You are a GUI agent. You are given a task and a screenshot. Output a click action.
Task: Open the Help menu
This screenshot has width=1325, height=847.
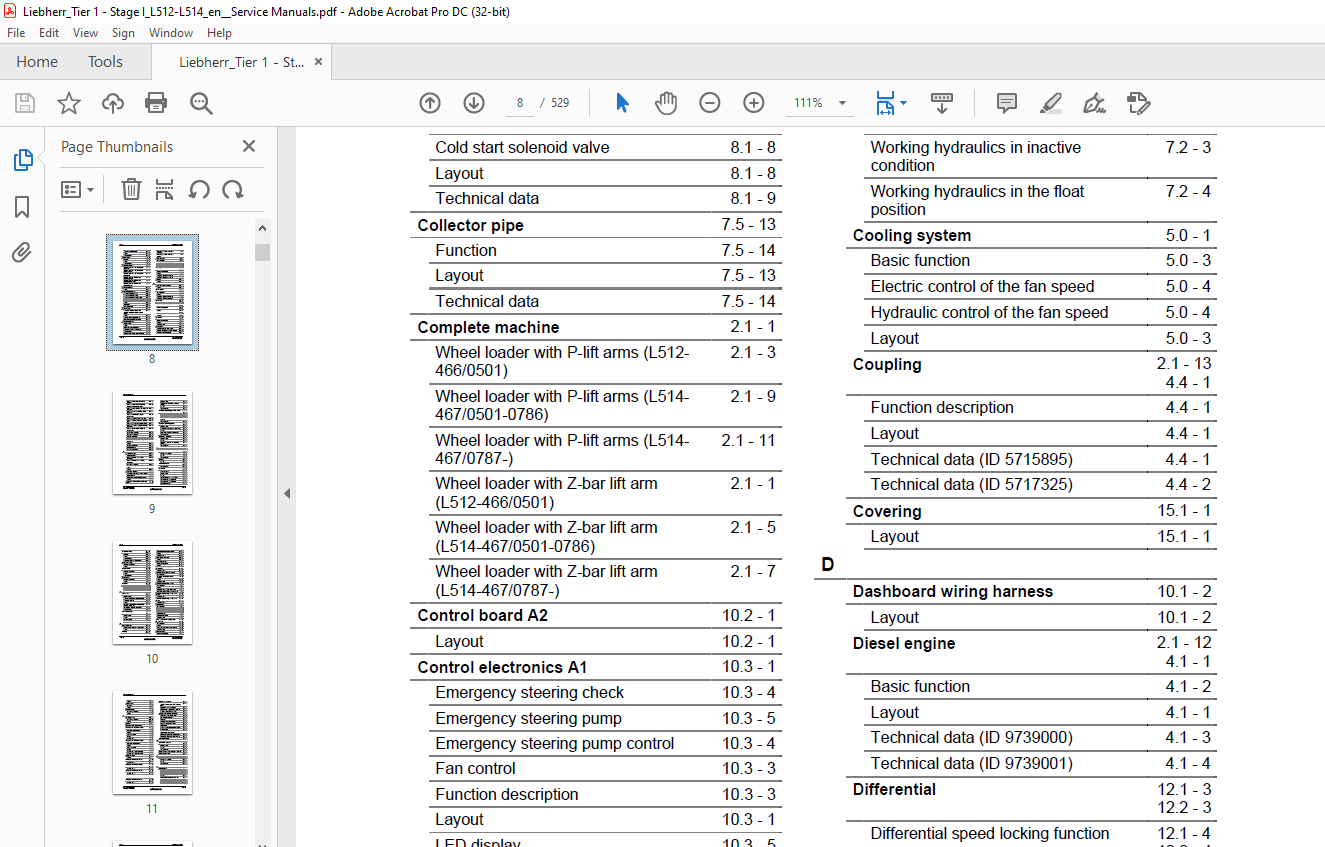219,33
